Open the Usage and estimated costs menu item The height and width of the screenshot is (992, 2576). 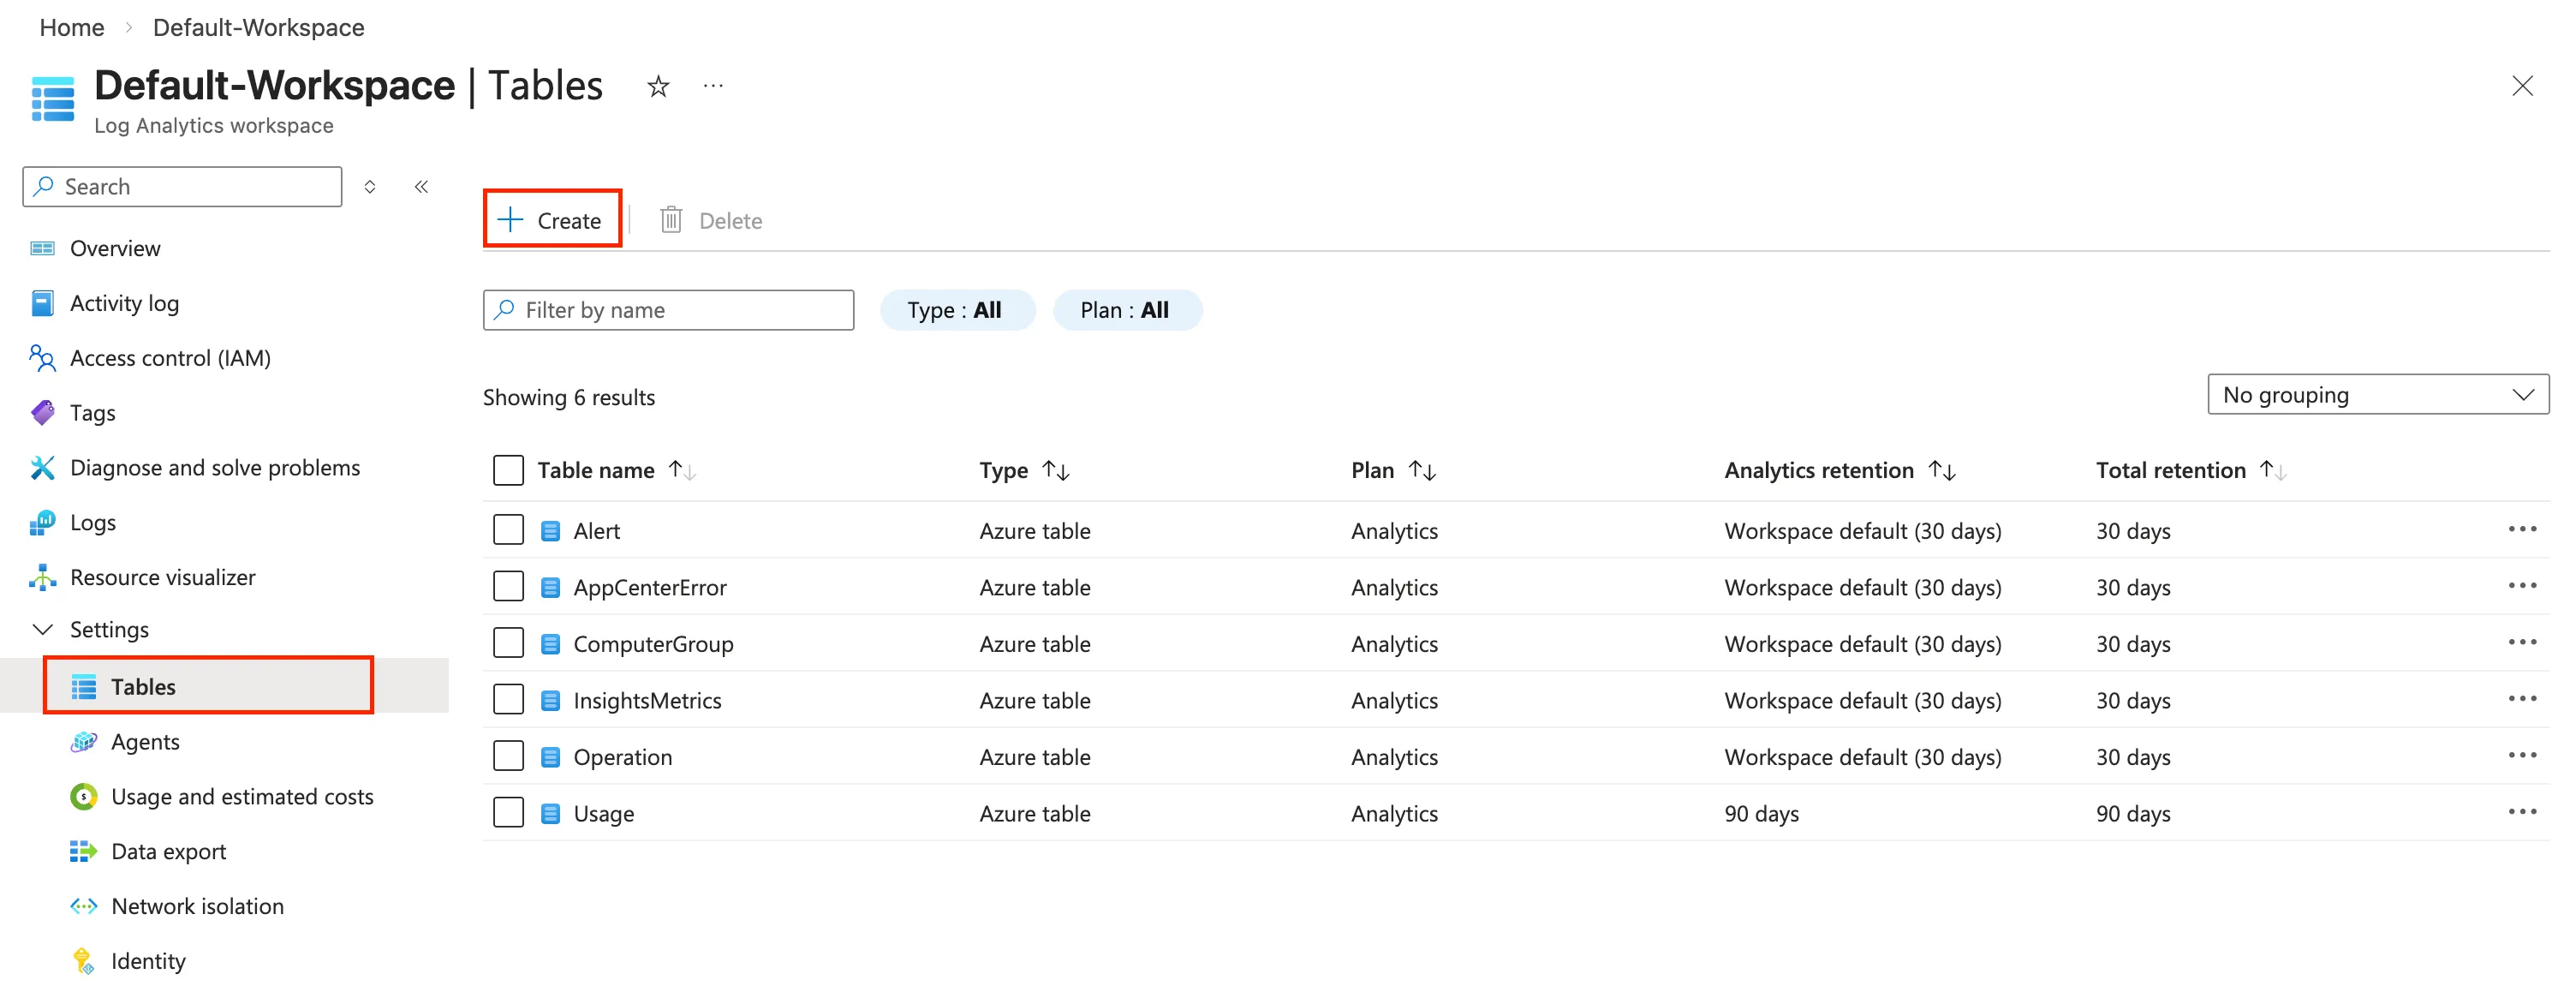tap(242, 797)
